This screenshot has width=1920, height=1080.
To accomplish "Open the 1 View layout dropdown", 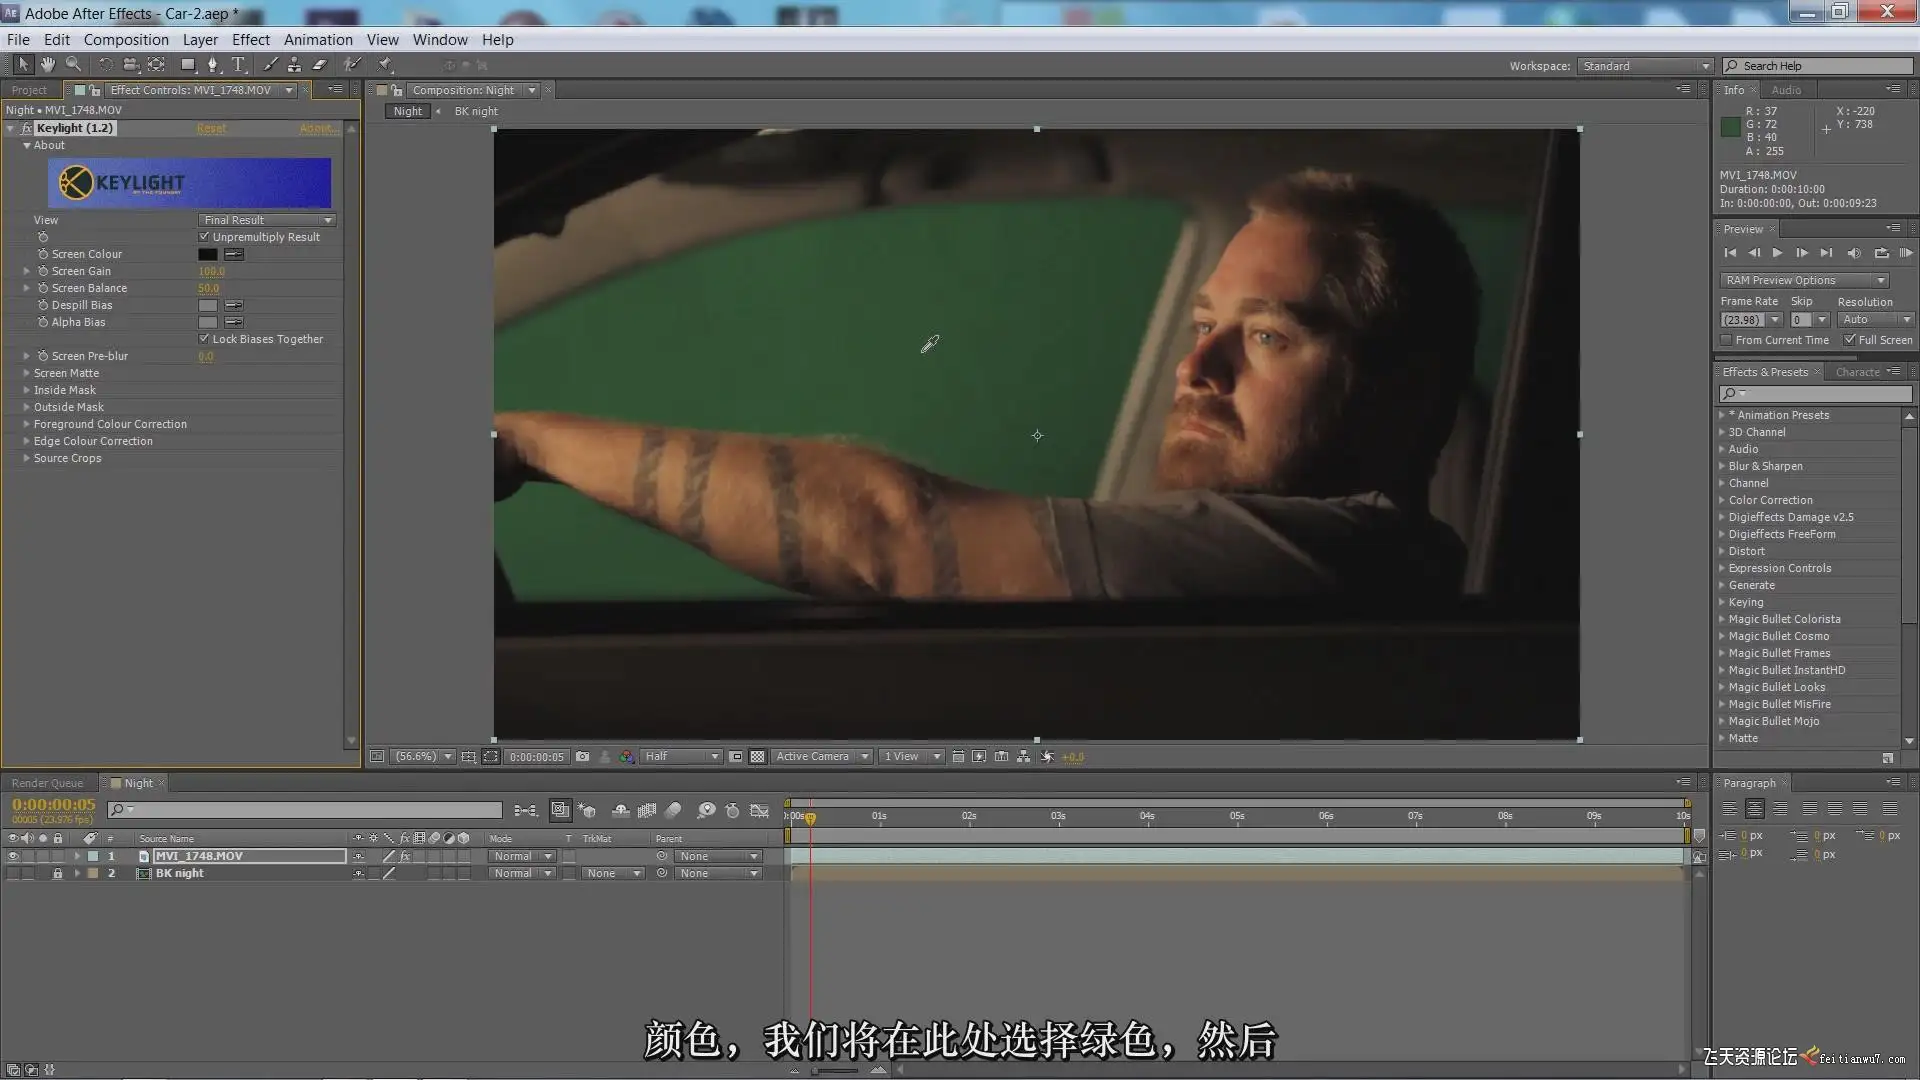I will pos(911,757).
